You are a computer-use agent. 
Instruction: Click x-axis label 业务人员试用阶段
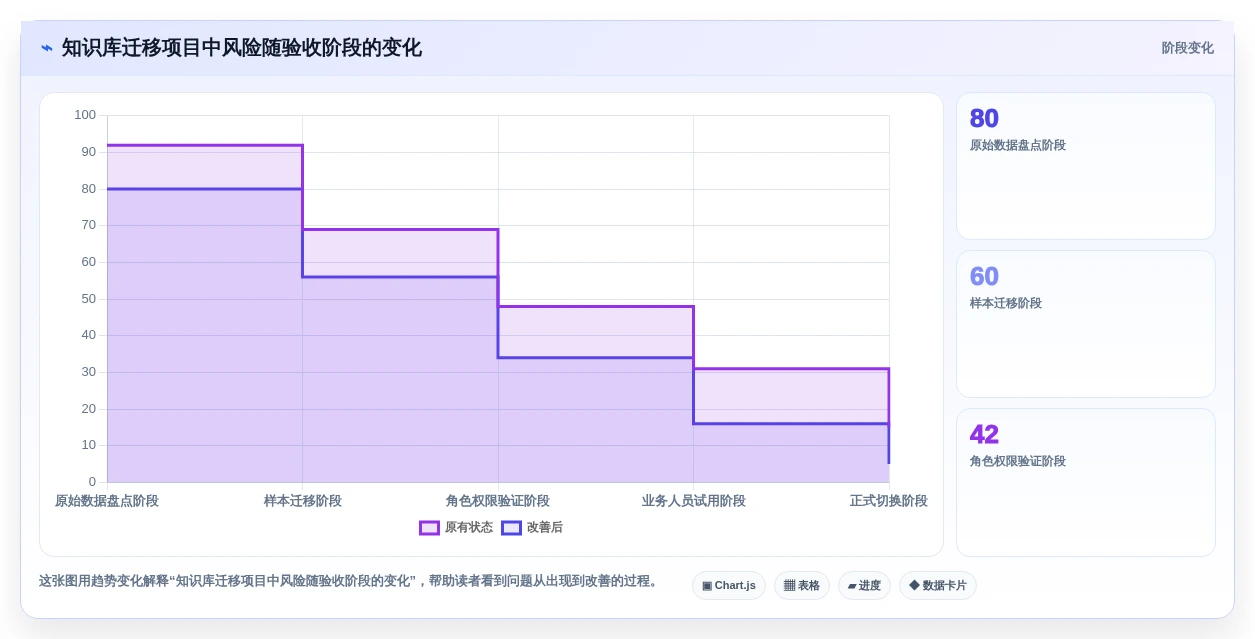coord(693,501)
